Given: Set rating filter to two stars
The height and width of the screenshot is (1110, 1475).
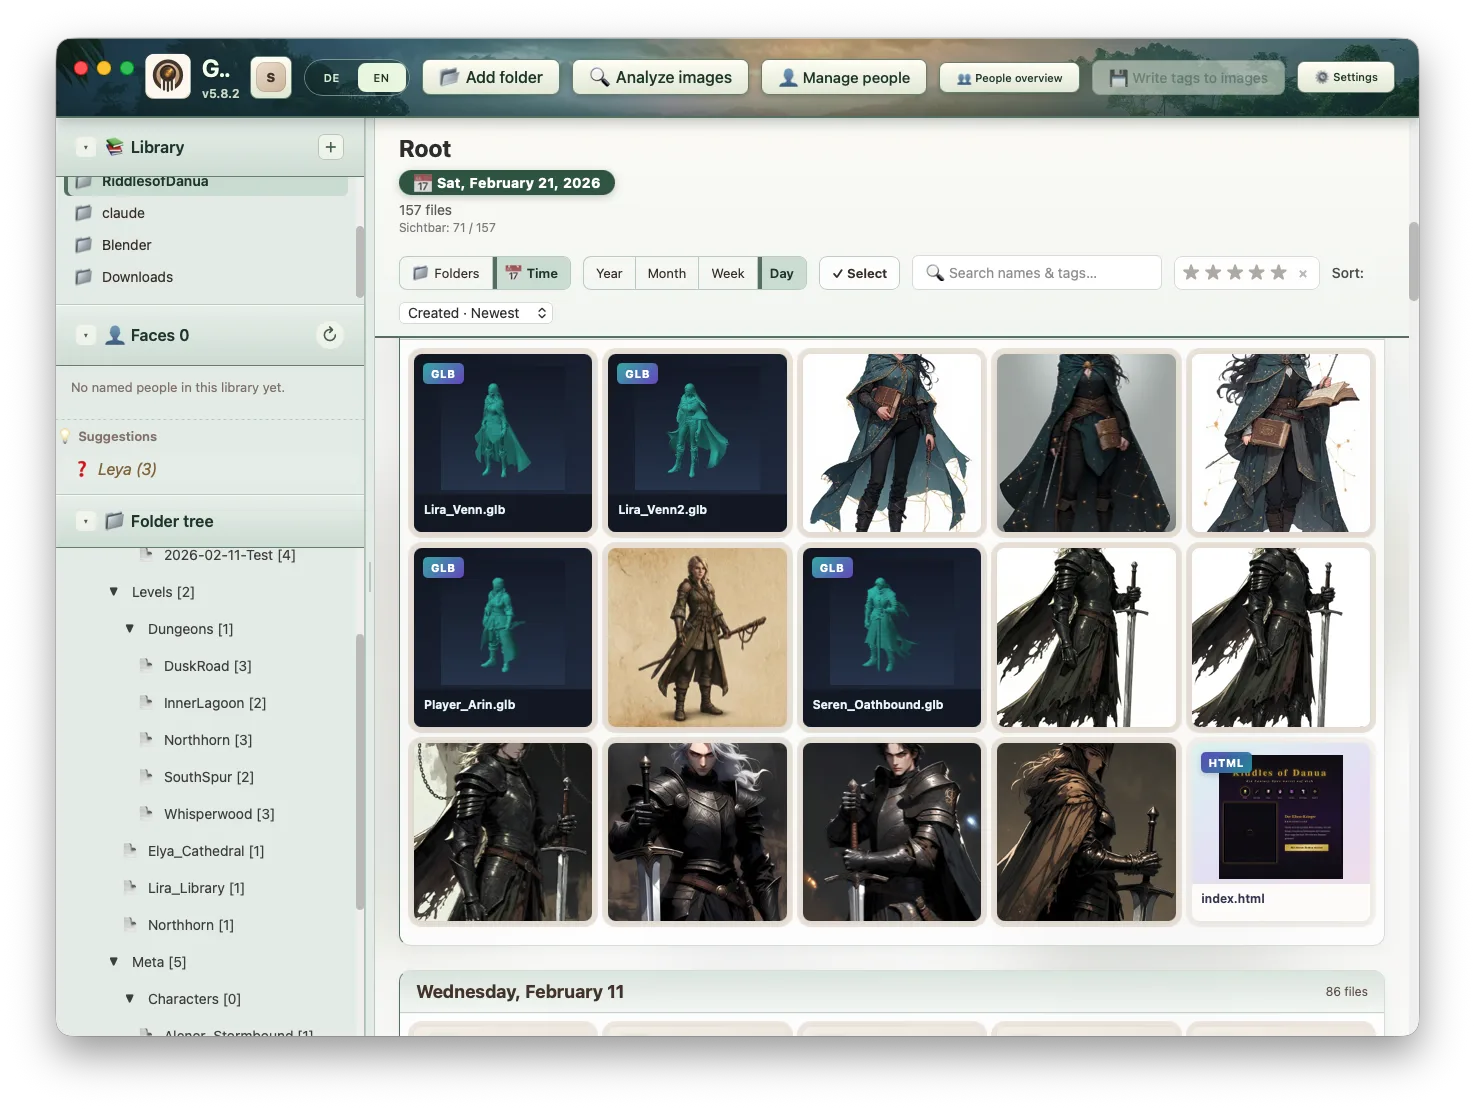Looking at the screenshot, I should [1213, 272].
